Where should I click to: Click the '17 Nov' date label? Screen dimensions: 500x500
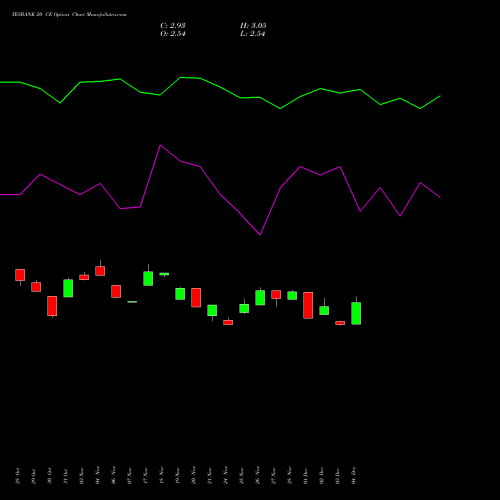coord(145,475)
